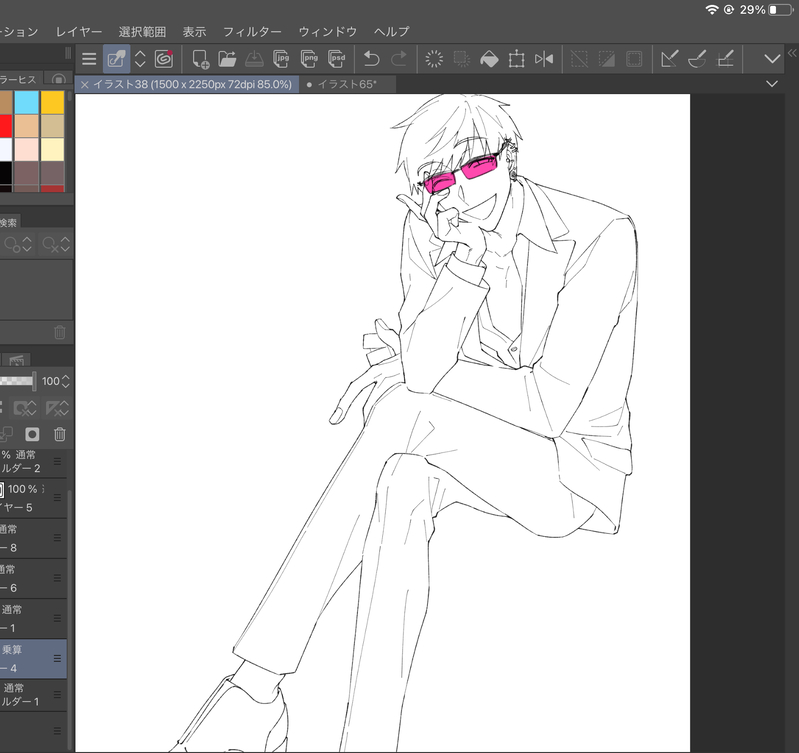Toggle the Scale/Rotate transform tool icon
This screenshot has height=753, width=799.
pos(516,59)
